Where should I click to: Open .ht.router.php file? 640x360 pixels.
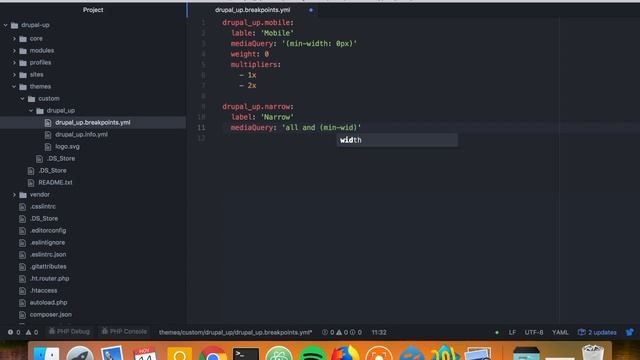pos(49,278)
